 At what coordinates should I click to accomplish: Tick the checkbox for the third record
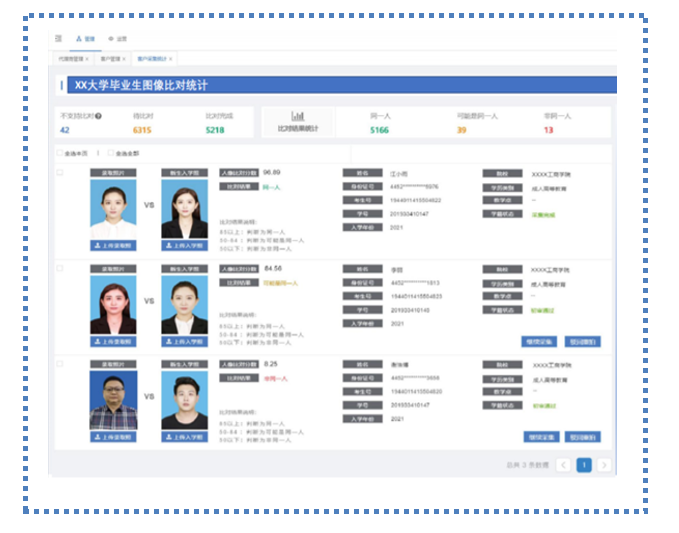coord(60,364)
